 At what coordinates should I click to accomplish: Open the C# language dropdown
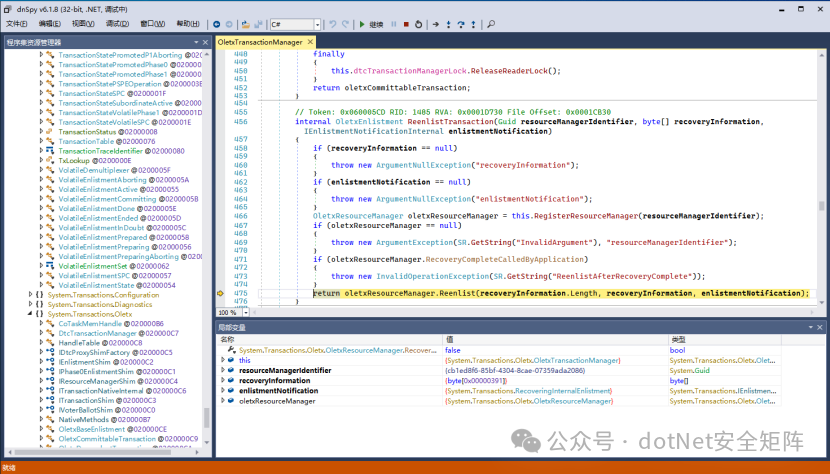pyautogui.click(x=318, y=24)
